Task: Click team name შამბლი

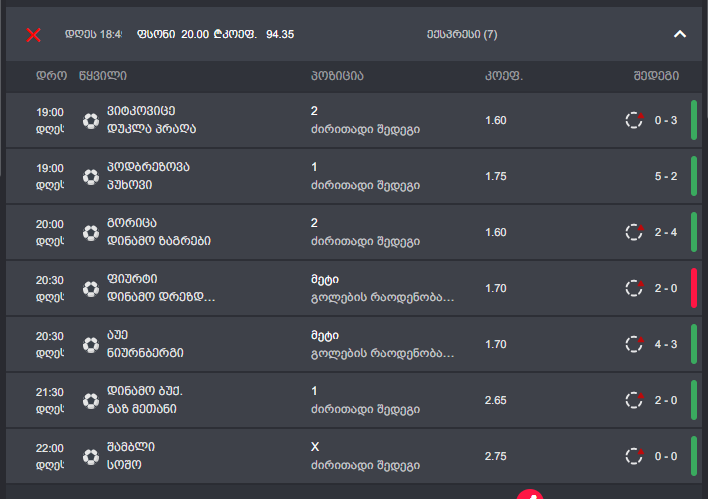Action: (130, 447)
